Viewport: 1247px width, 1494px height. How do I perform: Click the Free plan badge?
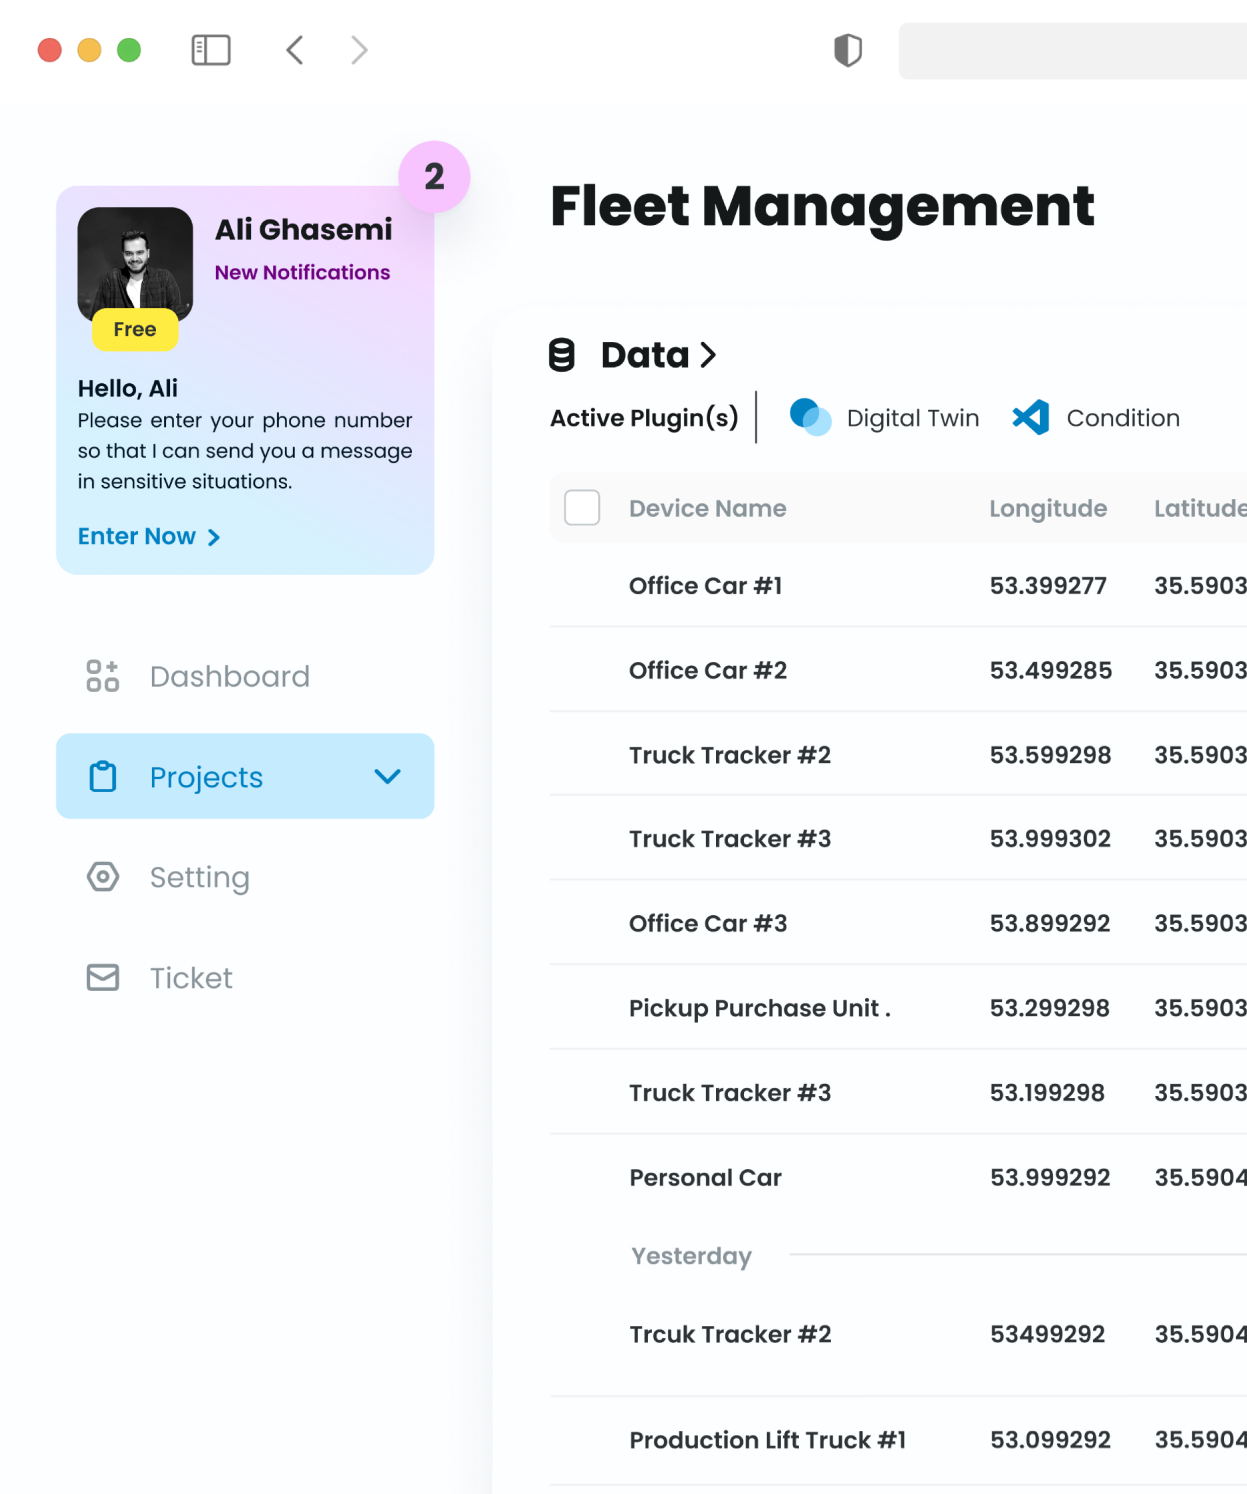point(135,329)
